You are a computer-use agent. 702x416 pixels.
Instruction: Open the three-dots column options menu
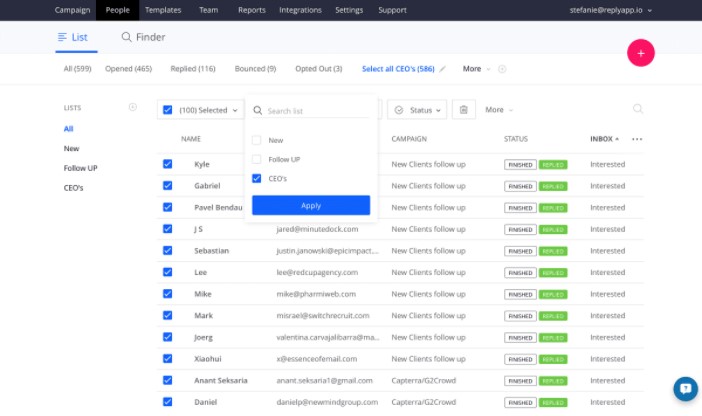(x=637, y=139)
